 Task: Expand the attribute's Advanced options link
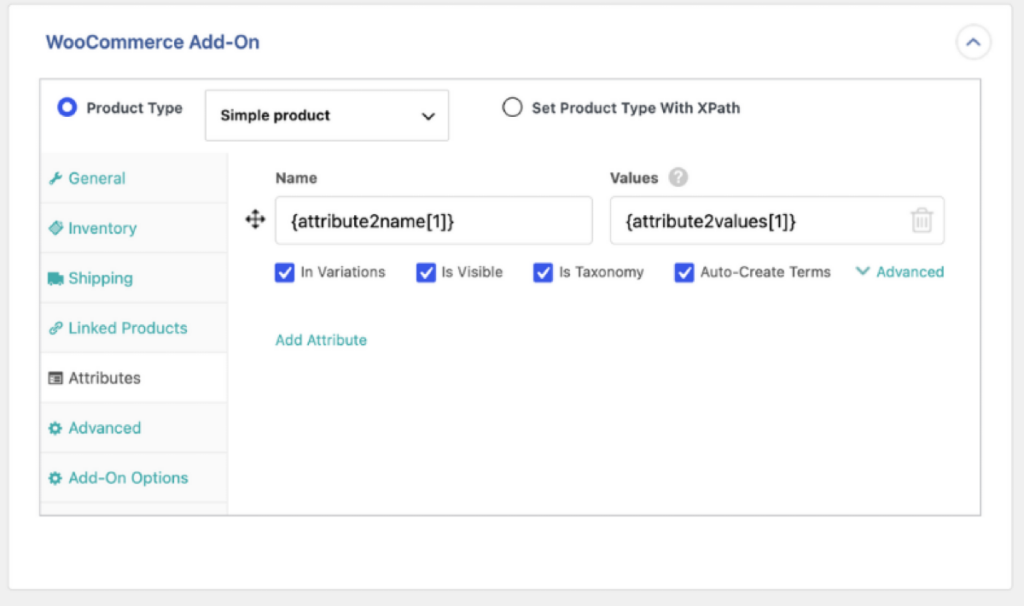900,272
